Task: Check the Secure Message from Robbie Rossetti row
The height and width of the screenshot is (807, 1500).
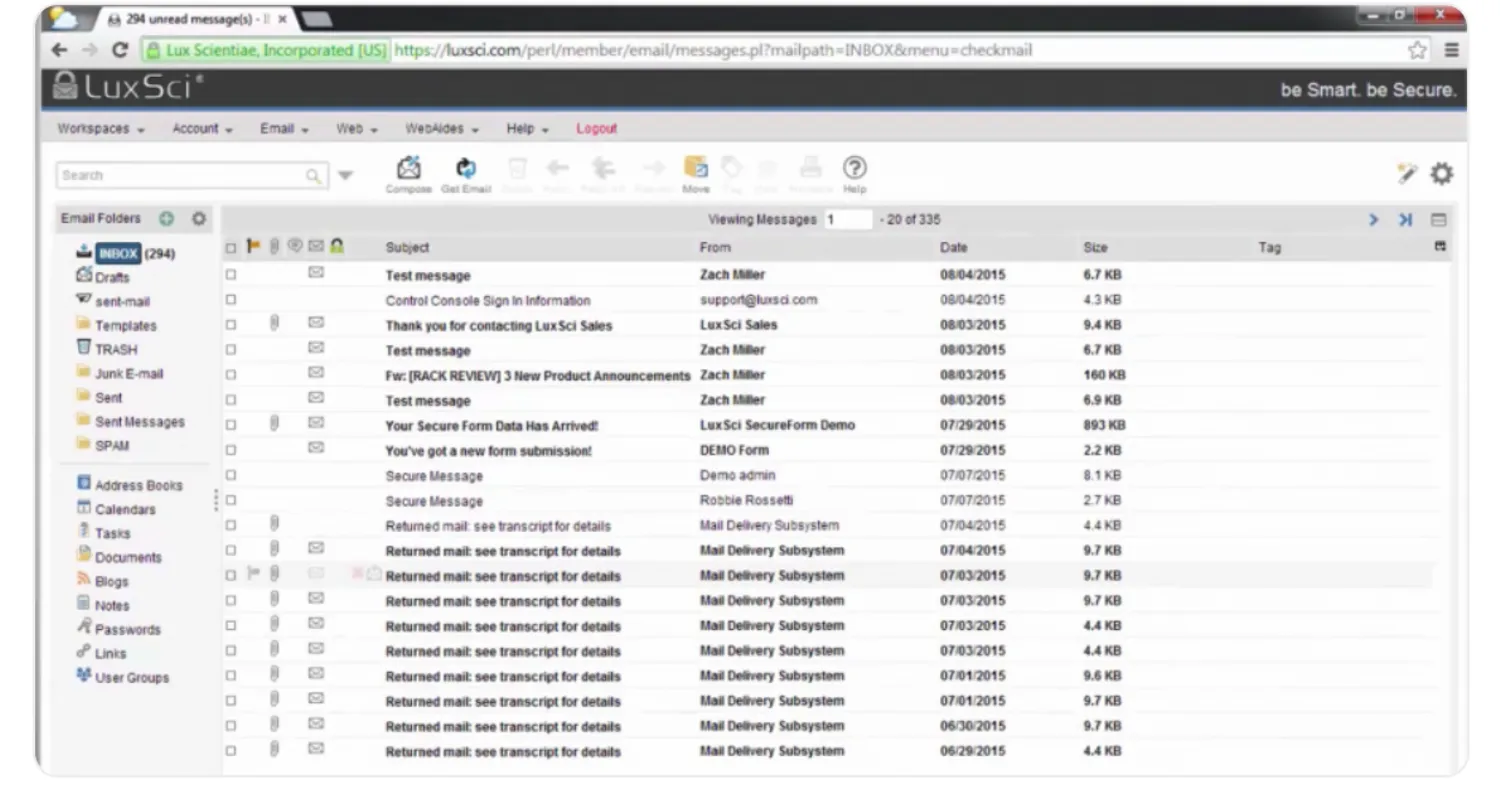Action: tap(231, 500)
